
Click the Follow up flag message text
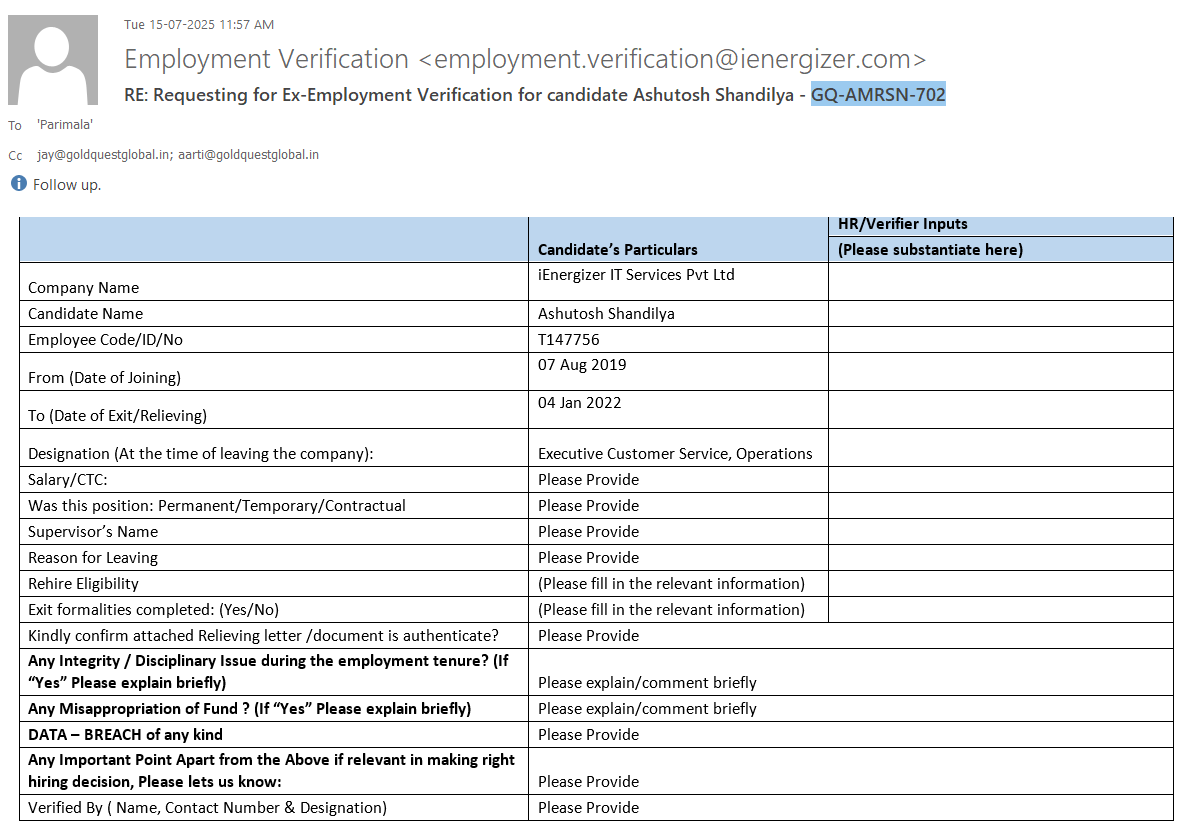click(x=67, y=185)
